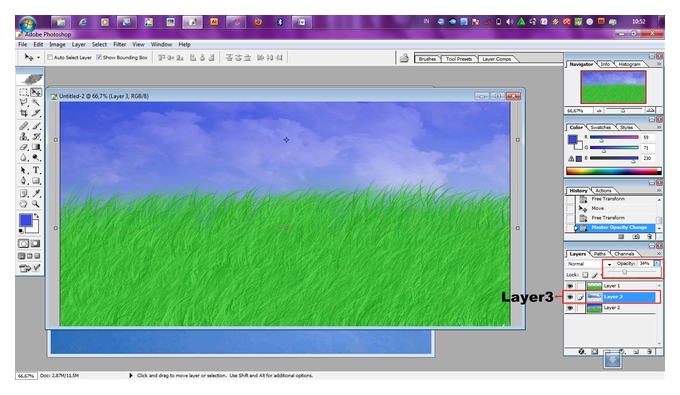Select the Clone Stamp tool
Screen dimensions: 680x395
click(x=24, y=137)
